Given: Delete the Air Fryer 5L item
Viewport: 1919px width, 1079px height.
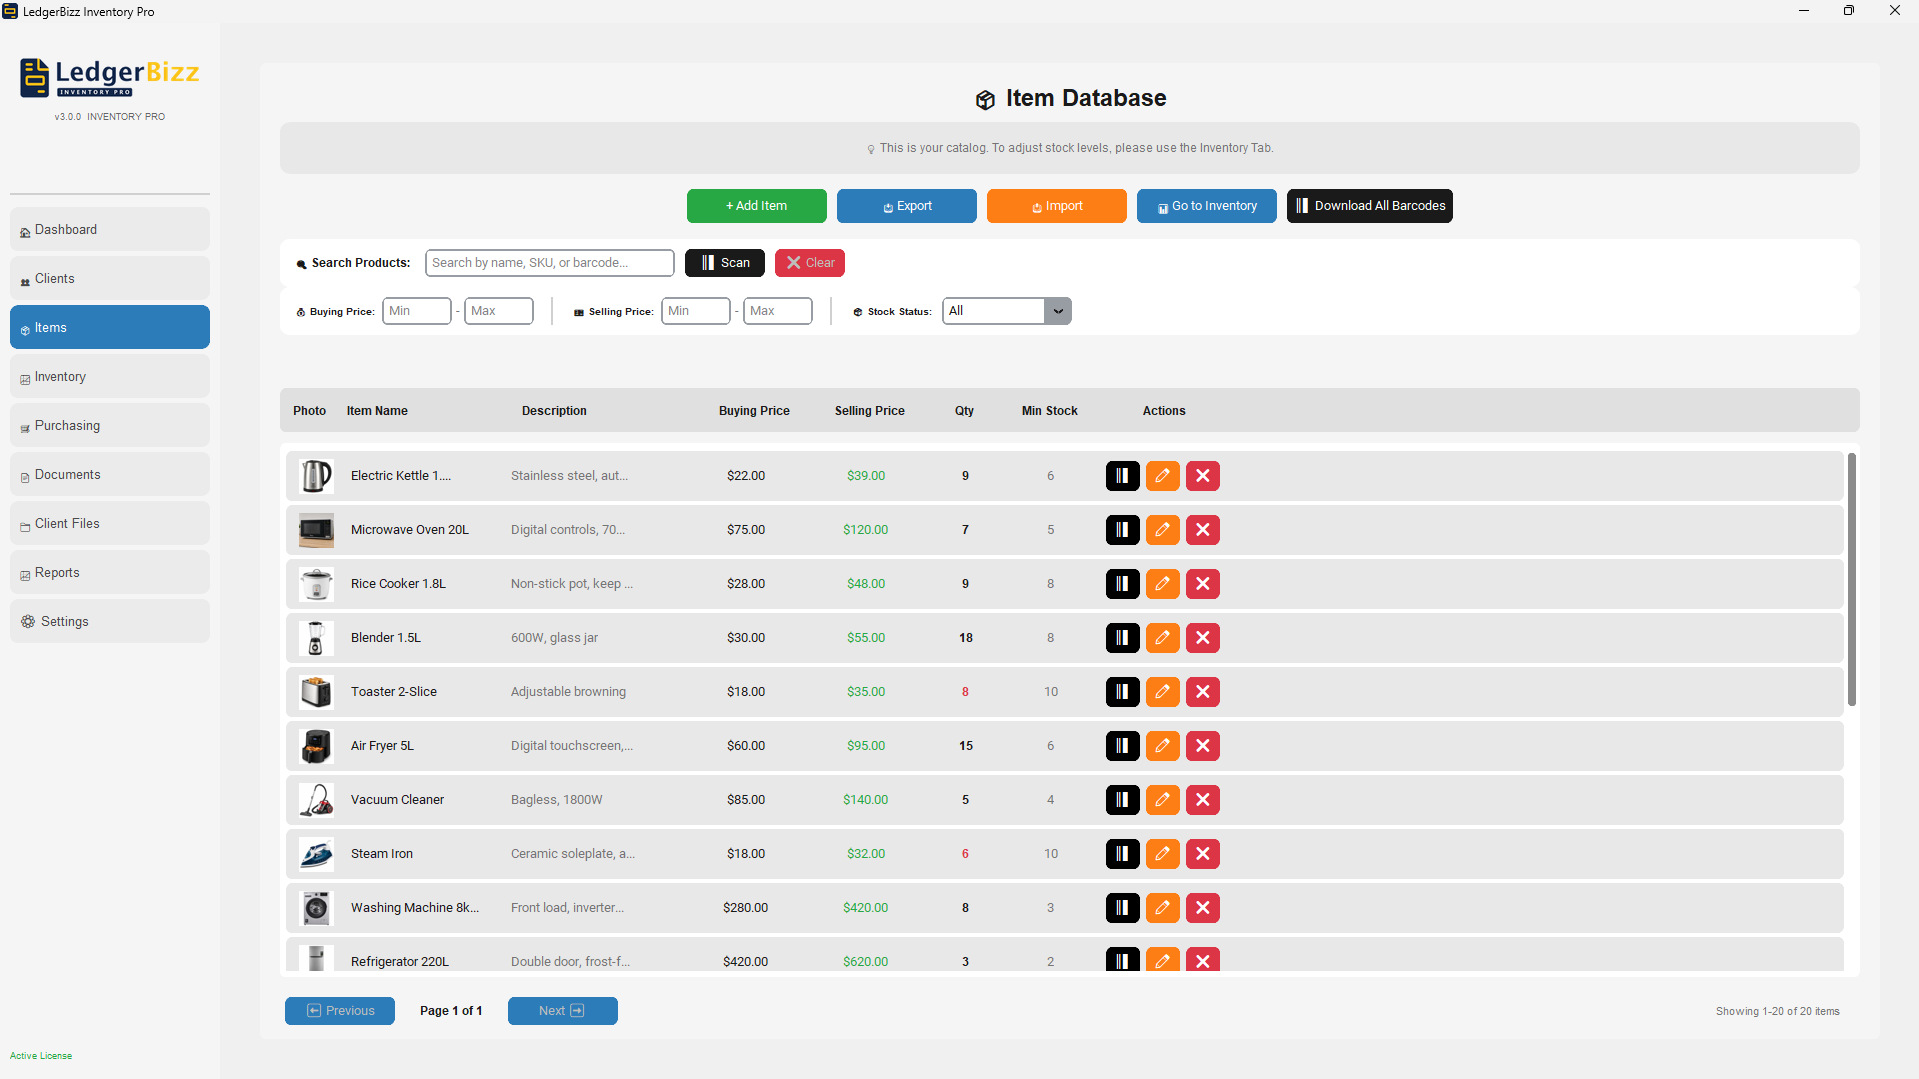Looking at the screenshot, I should pos(1202,746).
